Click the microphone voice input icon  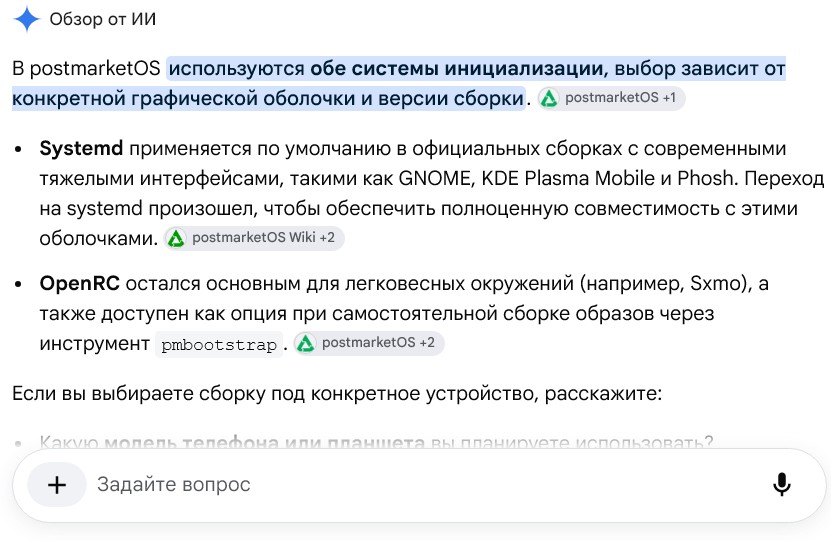click(x=782, y=484)
